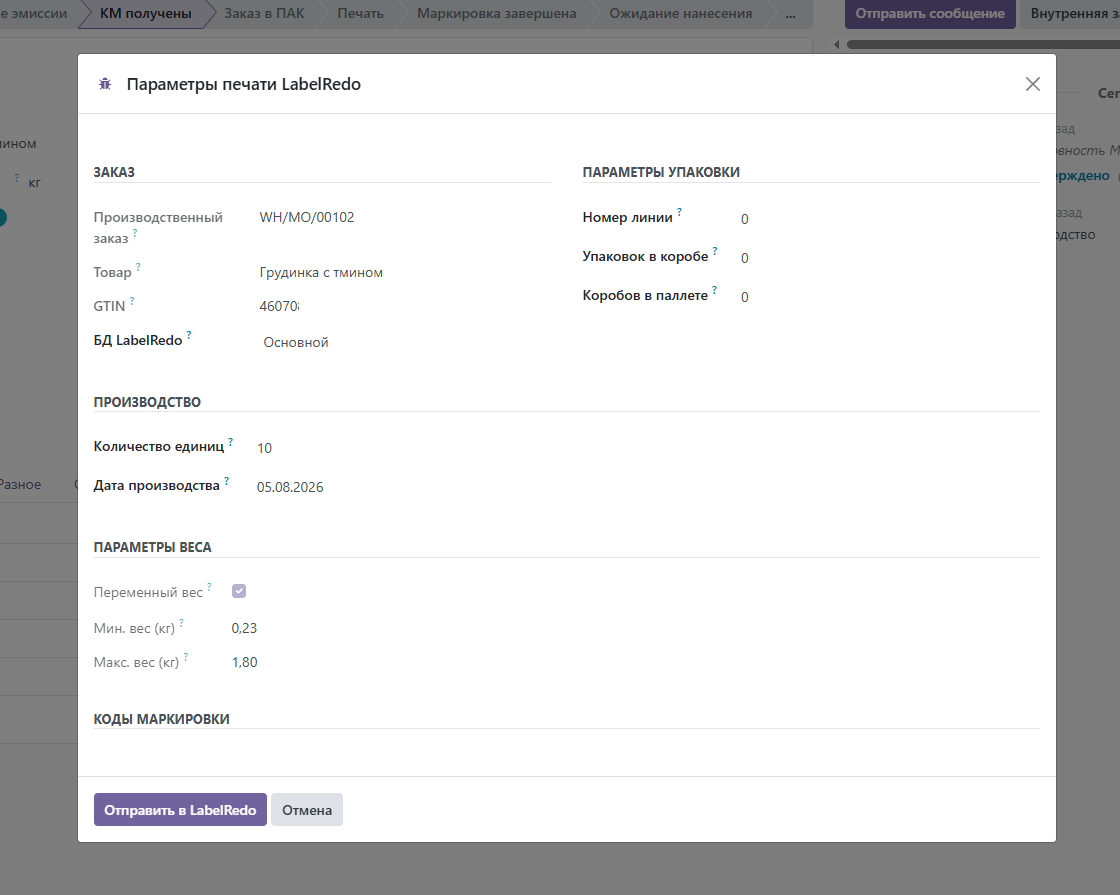Expand the status bar ellipsis for more stages

pos(790,14)
